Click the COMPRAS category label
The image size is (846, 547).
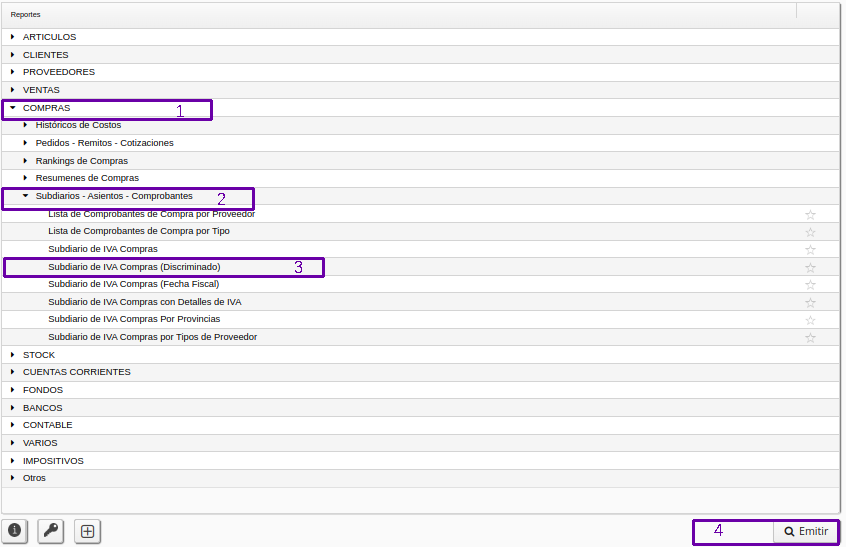click(x=46, y=108)
